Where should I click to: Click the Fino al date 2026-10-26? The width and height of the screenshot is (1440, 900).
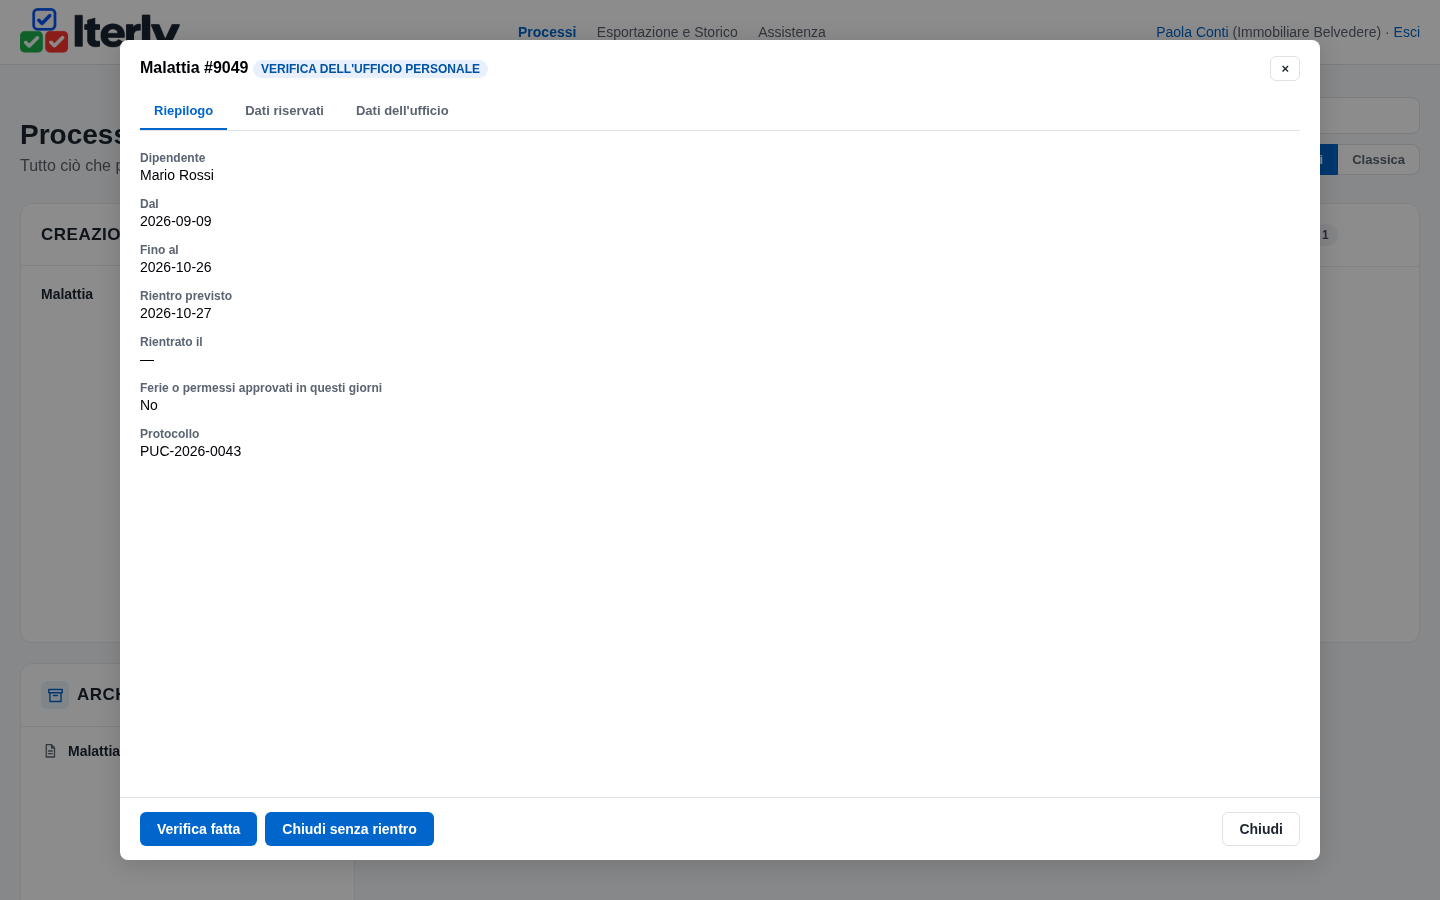176,267
